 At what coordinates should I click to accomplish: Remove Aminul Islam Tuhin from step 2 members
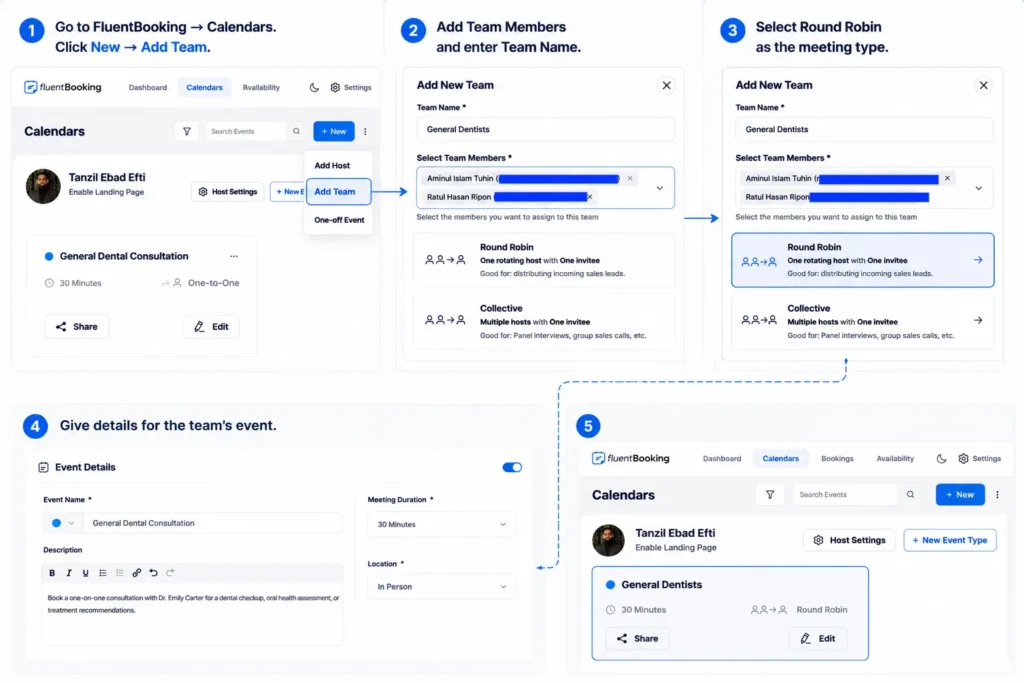point(630,178)
